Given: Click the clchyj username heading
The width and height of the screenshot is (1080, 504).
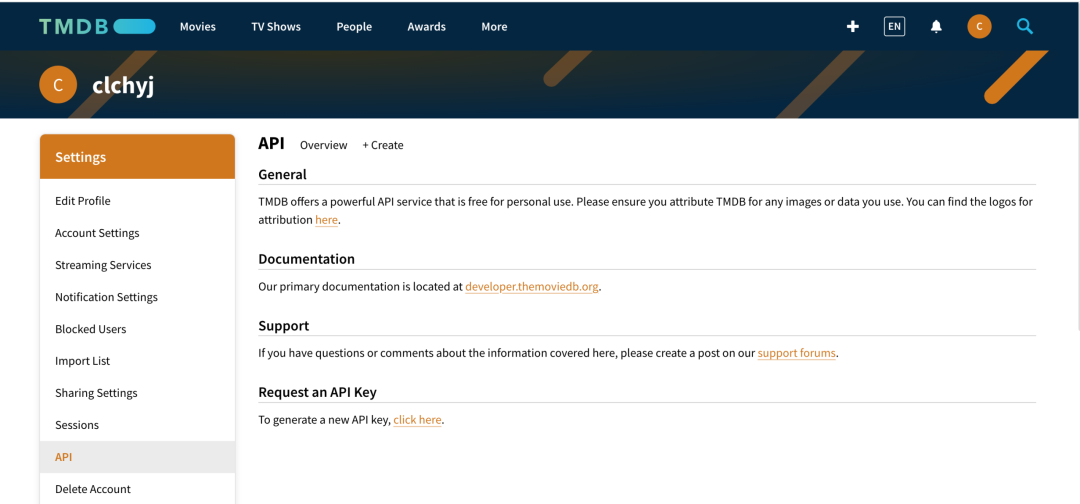Looking at the screenshot, I should 123,85.
